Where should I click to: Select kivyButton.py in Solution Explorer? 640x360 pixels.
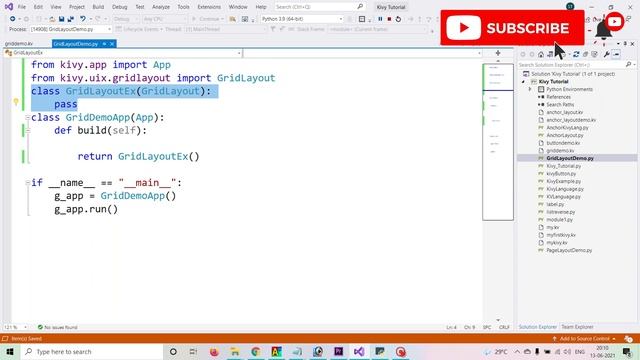[x=561, y=174]
